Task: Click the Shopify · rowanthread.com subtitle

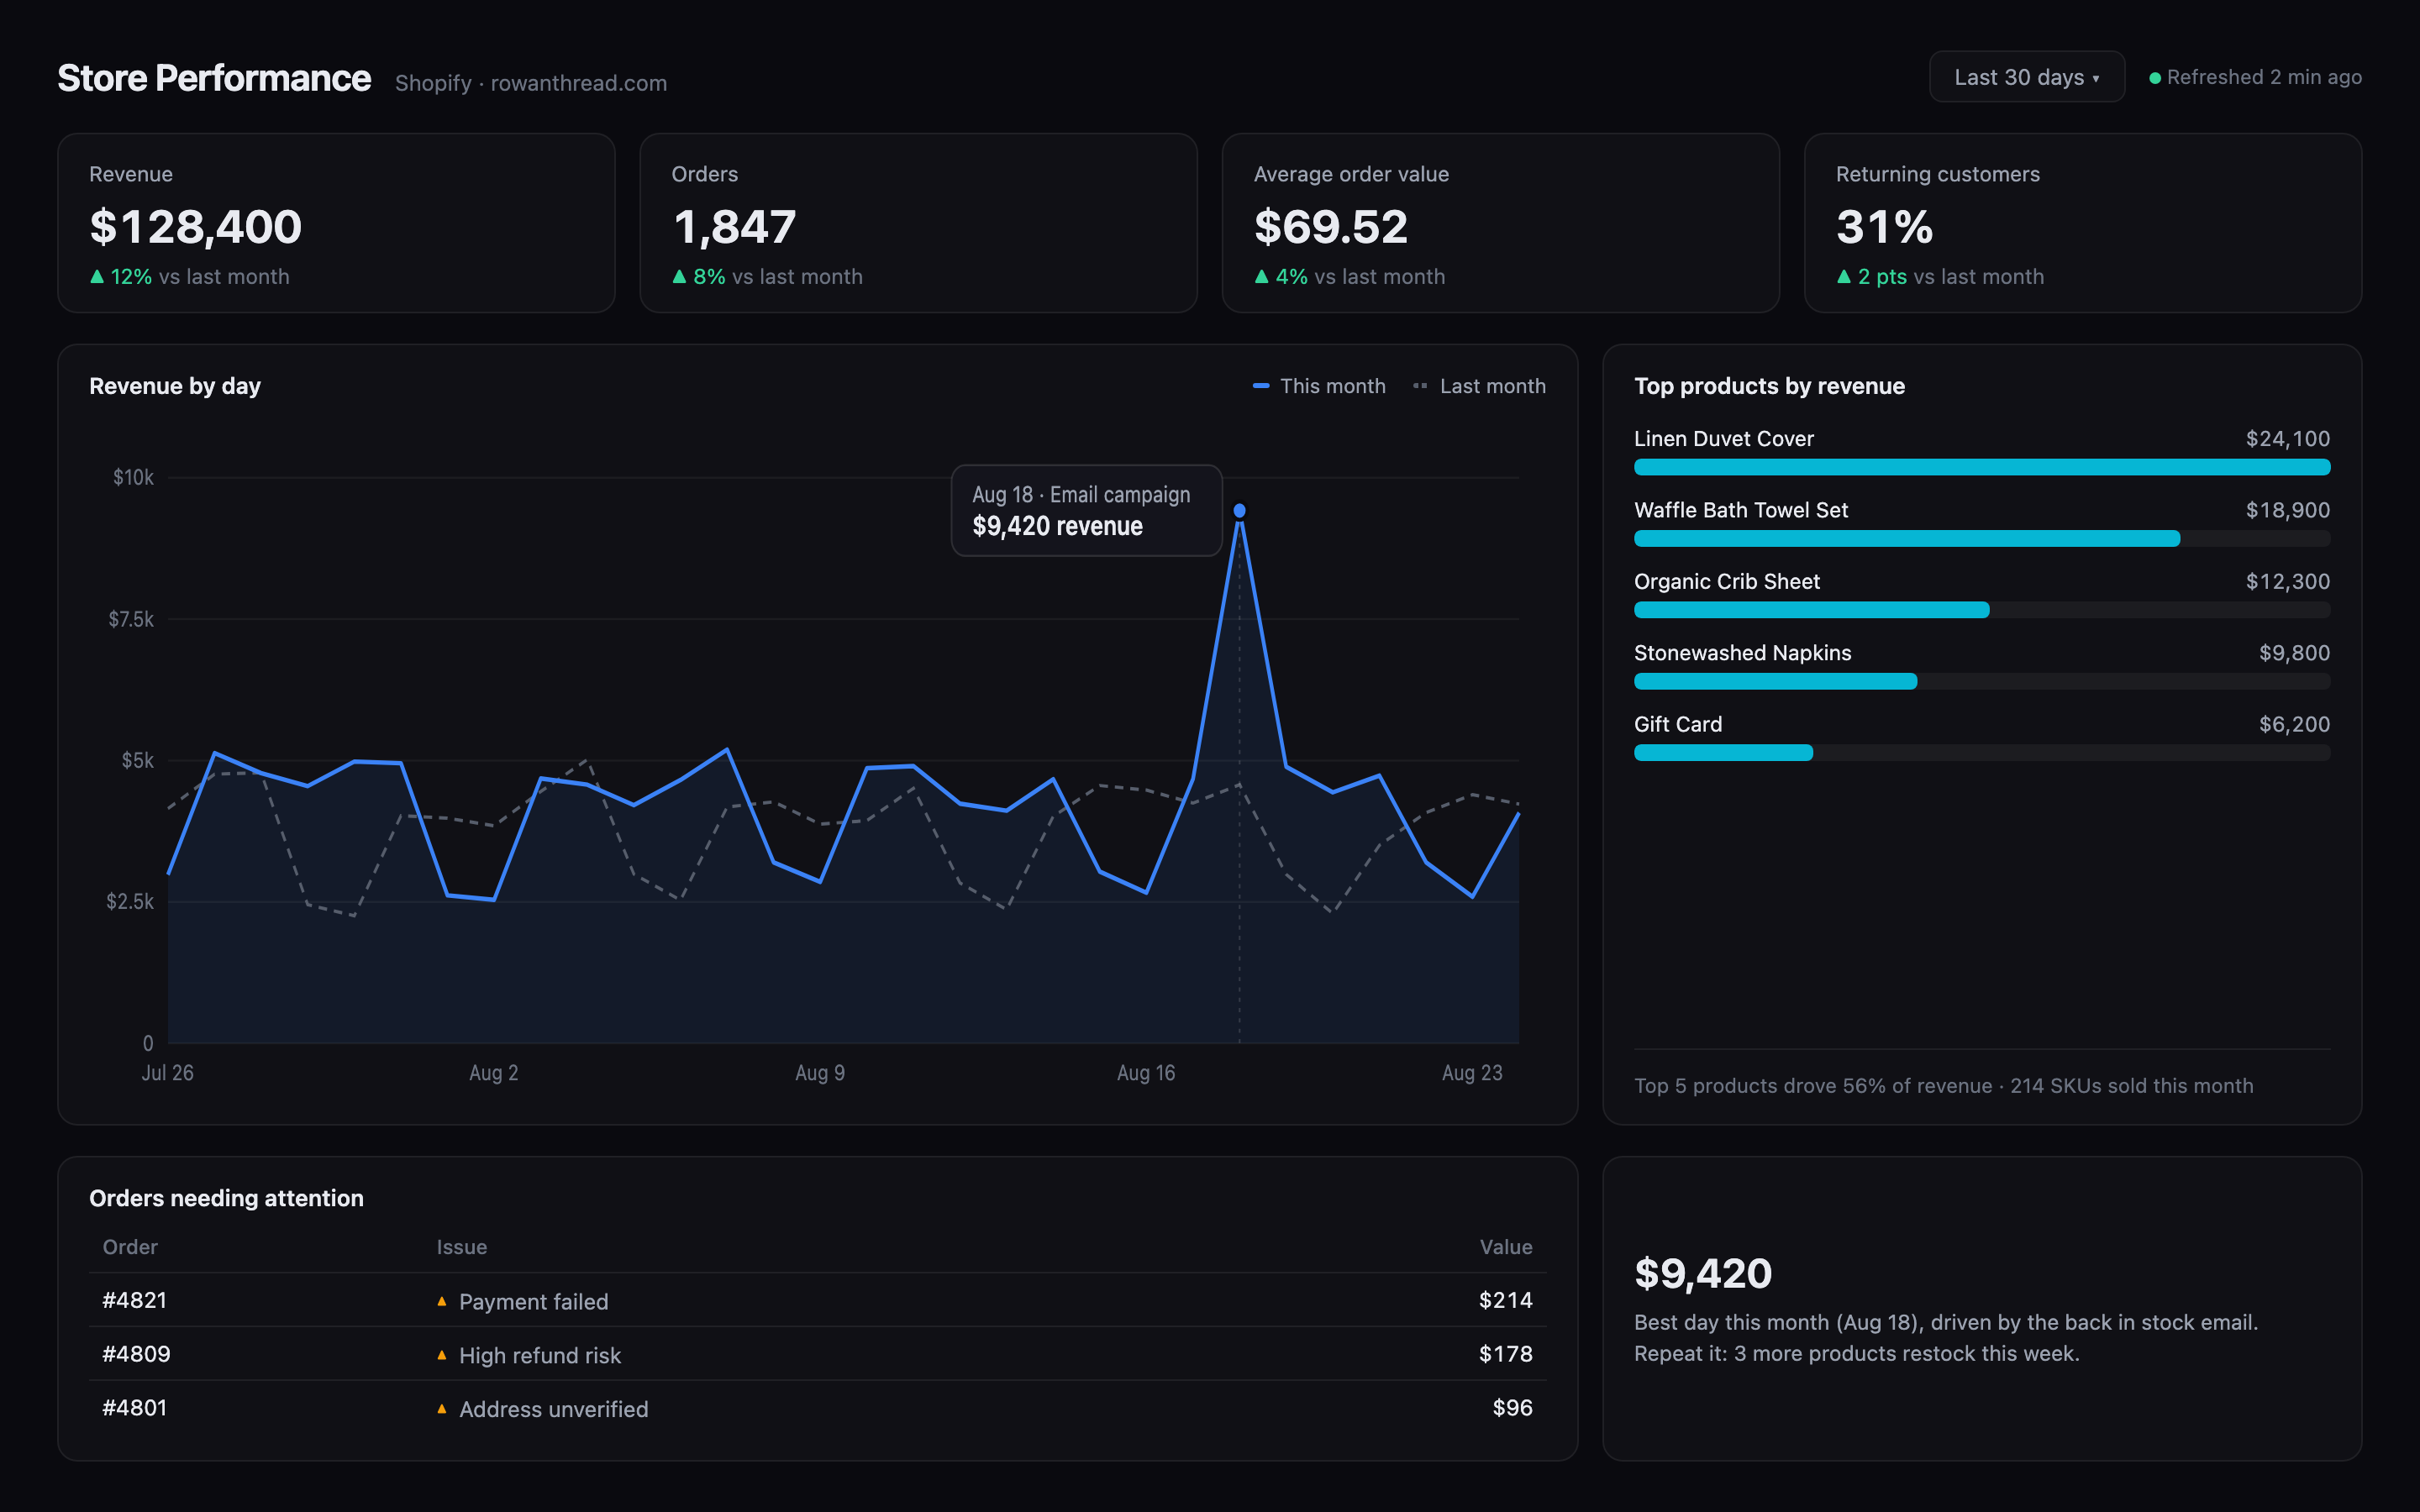Action: pyautogui.click(x=531, y=83)
